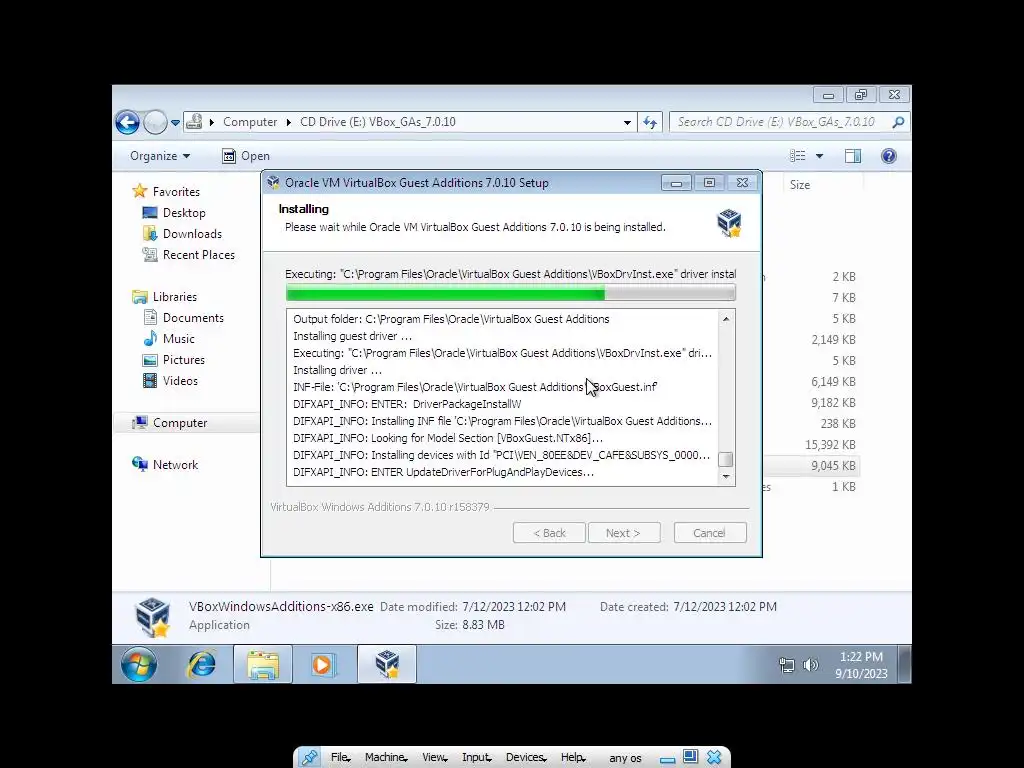Open the VirtualBox File menu
The width and height of the screenshot is (1024, 768).
[340, 758]
